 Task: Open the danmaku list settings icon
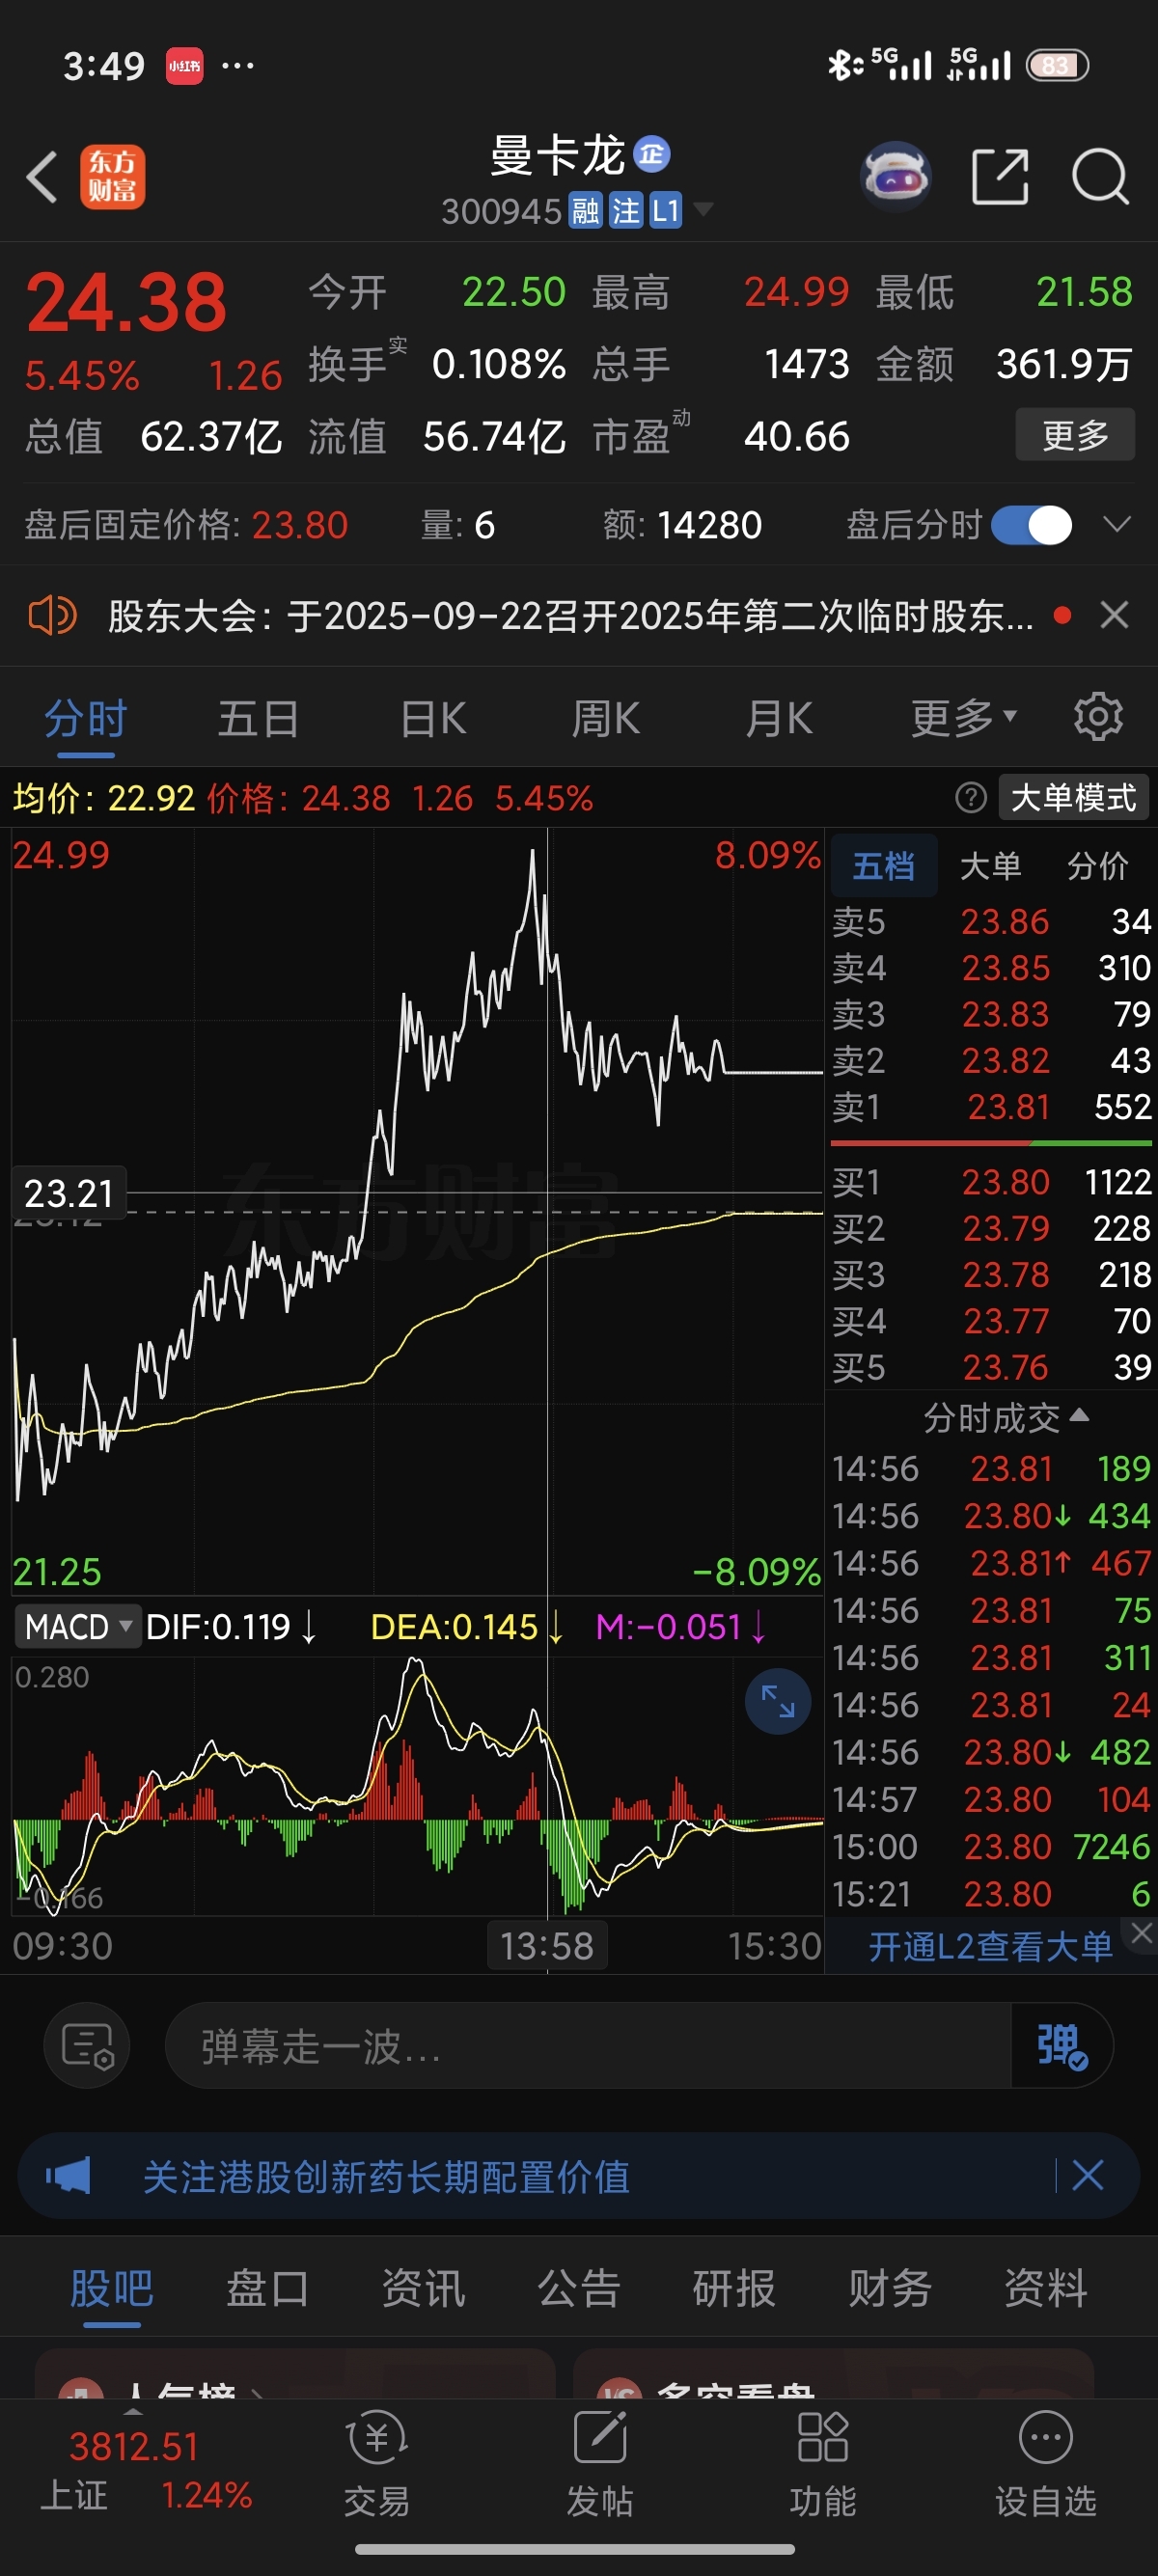coord(87,2045)
